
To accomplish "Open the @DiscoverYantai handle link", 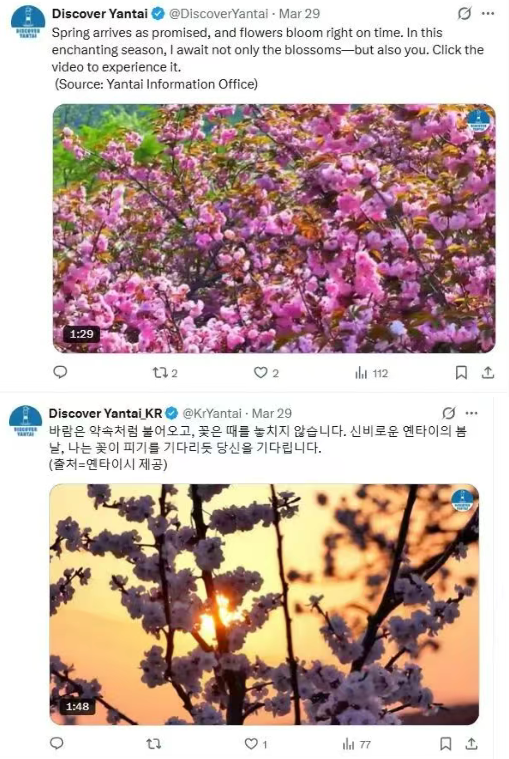I will pyautogui.click(x=218, y=14).
